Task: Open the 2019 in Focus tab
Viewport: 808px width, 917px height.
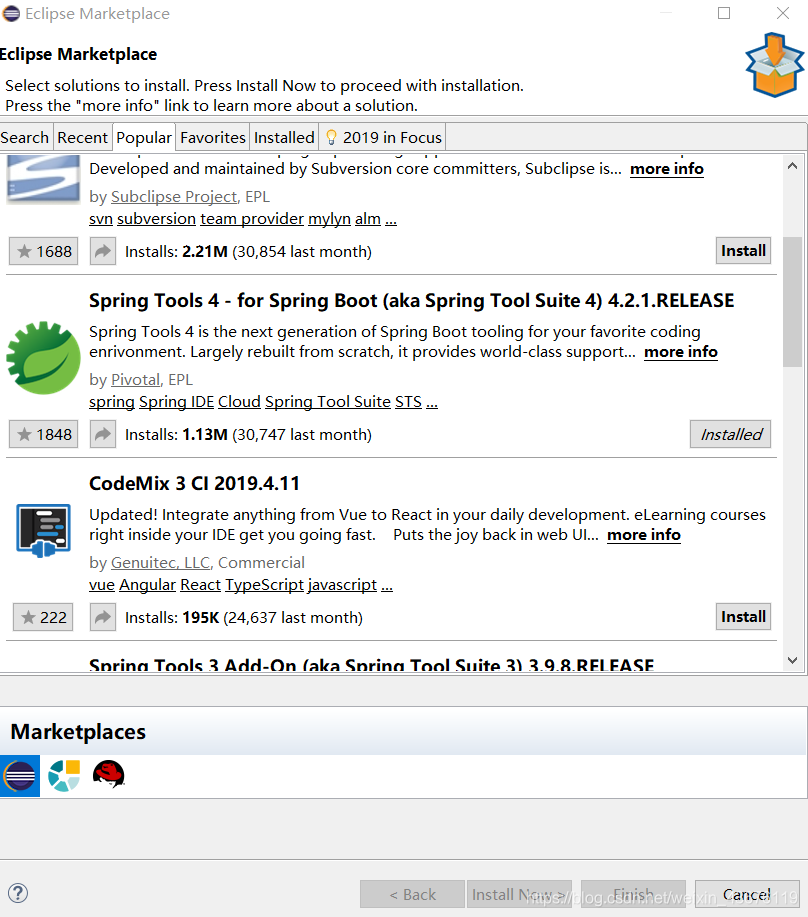Action: (382, 137)
